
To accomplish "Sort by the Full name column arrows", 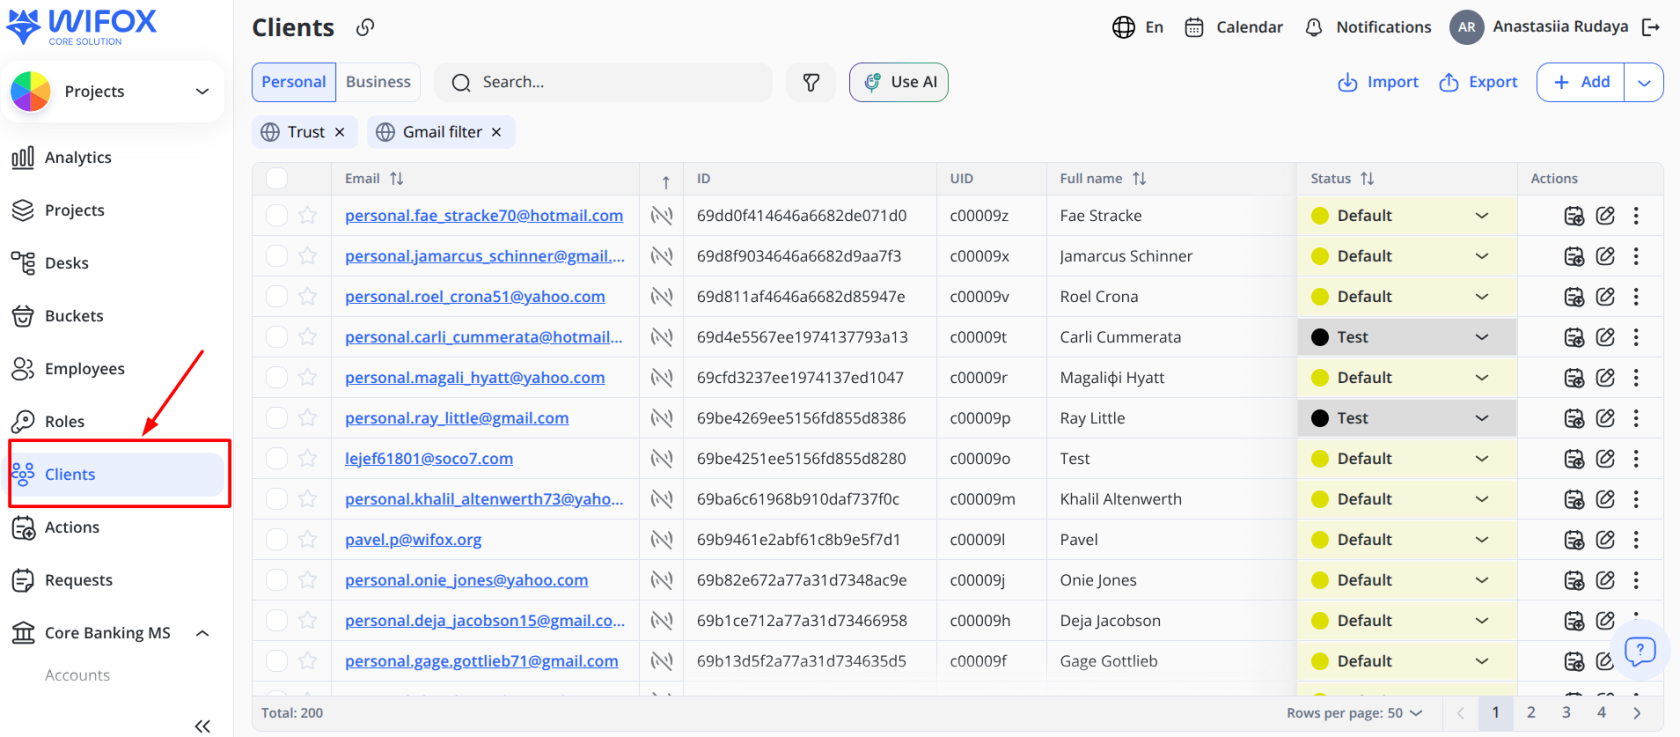I will [1139, 178].
